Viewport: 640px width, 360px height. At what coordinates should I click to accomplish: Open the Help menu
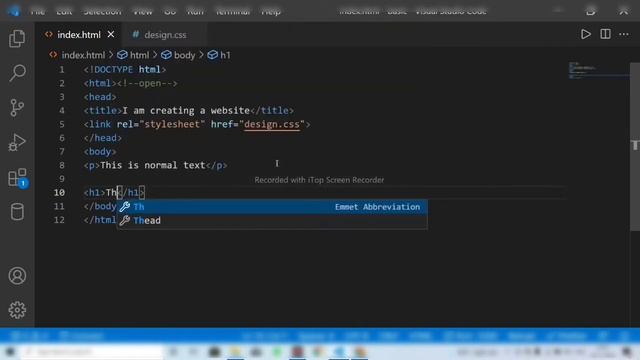coord(271,11)
